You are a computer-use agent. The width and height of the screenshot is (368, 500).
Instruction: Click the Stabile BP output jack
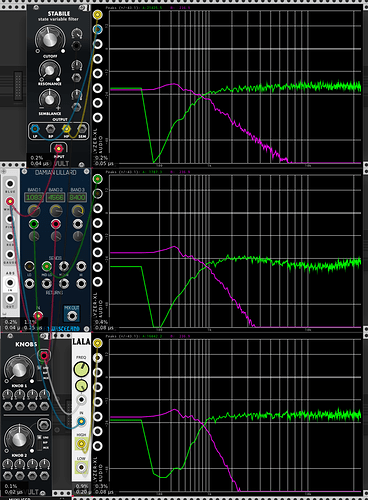[50, 129]
